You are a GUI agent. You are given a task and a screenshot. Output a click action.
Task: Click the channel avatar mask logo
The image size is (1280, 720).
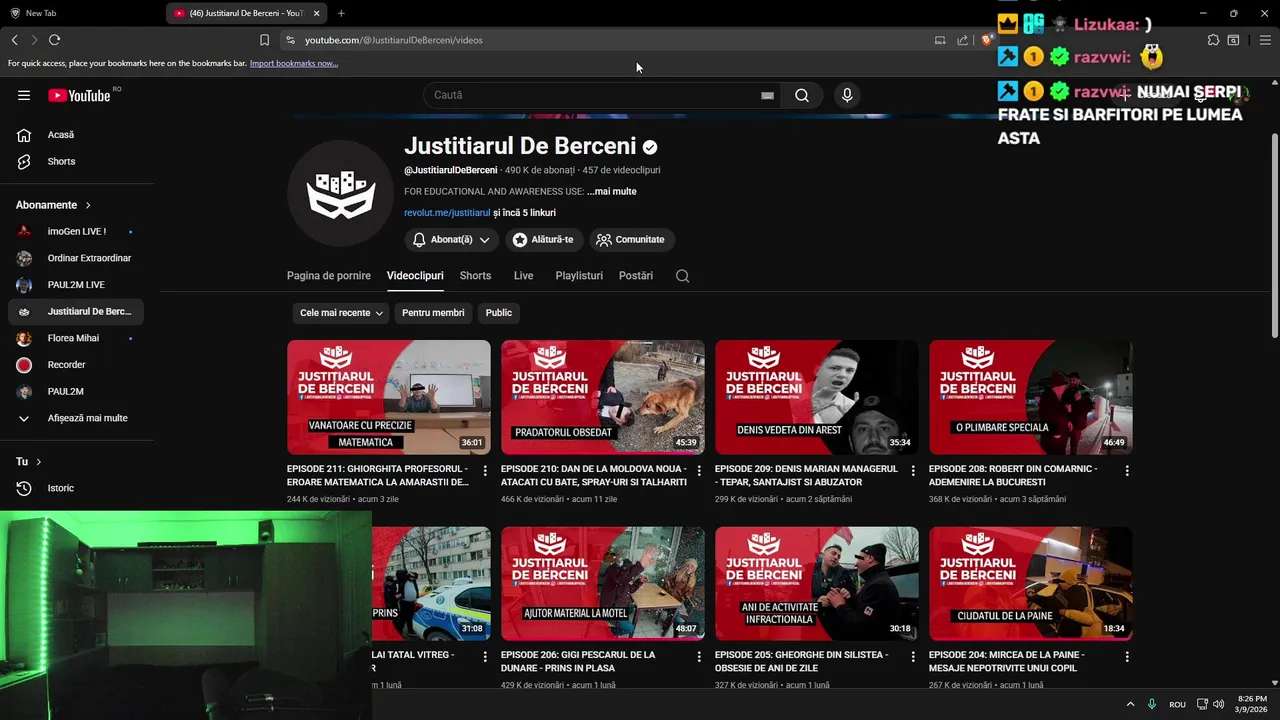(341, 193)
